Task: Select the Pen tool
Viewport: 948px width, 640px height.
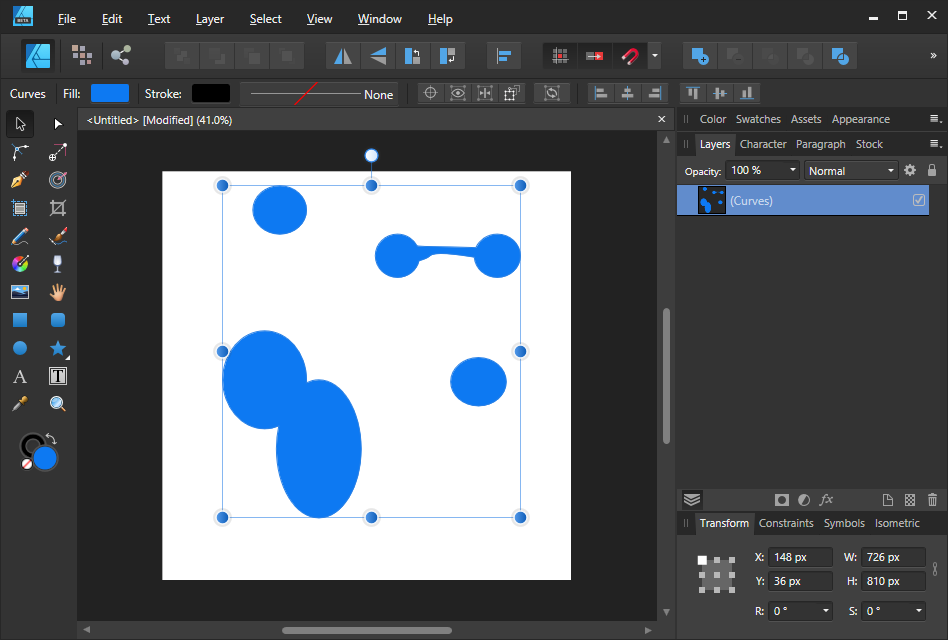Action: (x=19, y=180)
